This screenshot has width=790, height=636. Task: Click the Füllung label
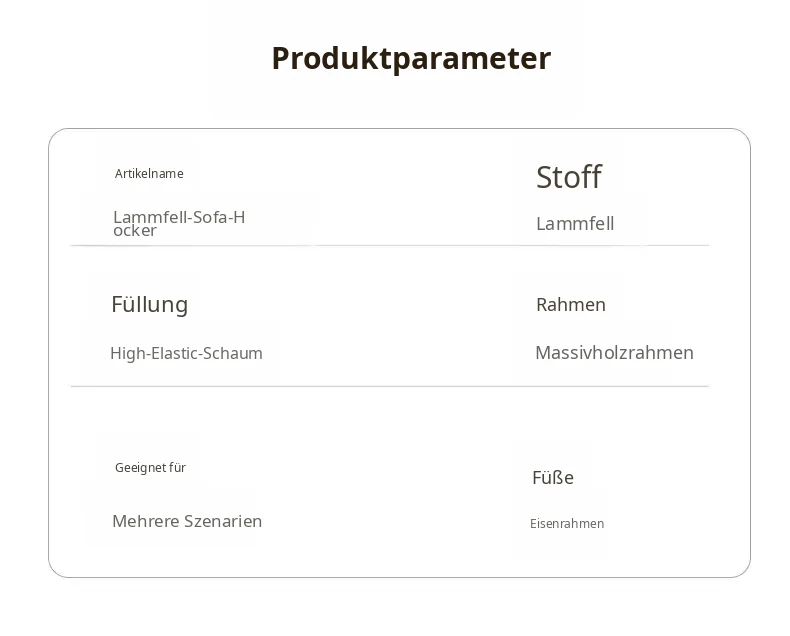click(150, 304)
